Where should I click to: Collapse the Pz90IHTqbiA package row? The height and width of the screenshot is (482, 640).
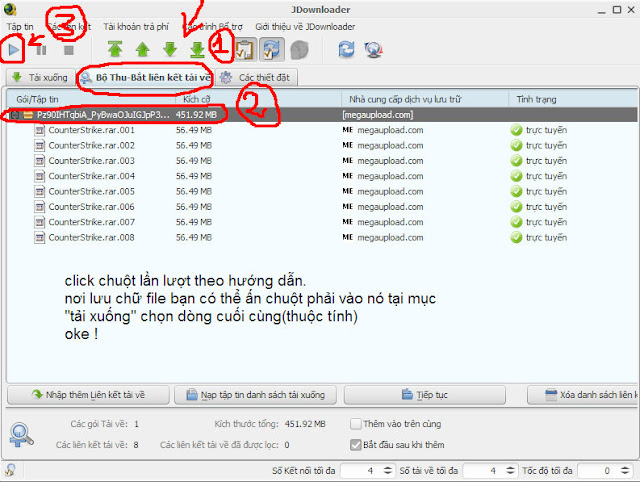click(x=15, y=115)
